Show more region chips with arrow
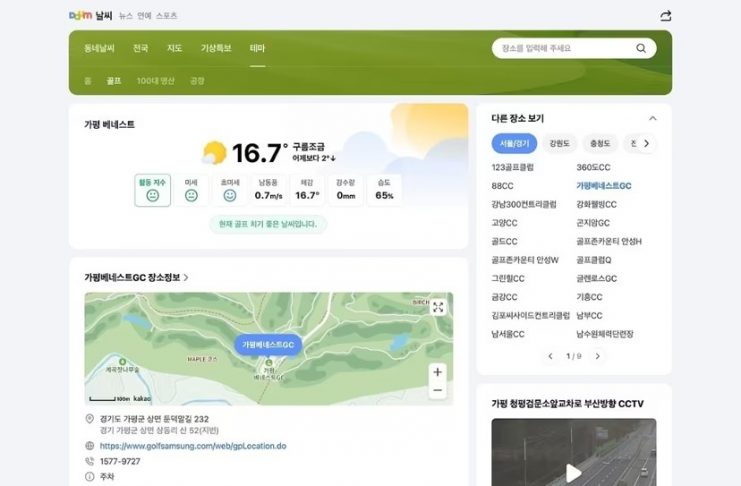Image resolution: width=741 pixels, height=486 pixels. tap(646, 143)
